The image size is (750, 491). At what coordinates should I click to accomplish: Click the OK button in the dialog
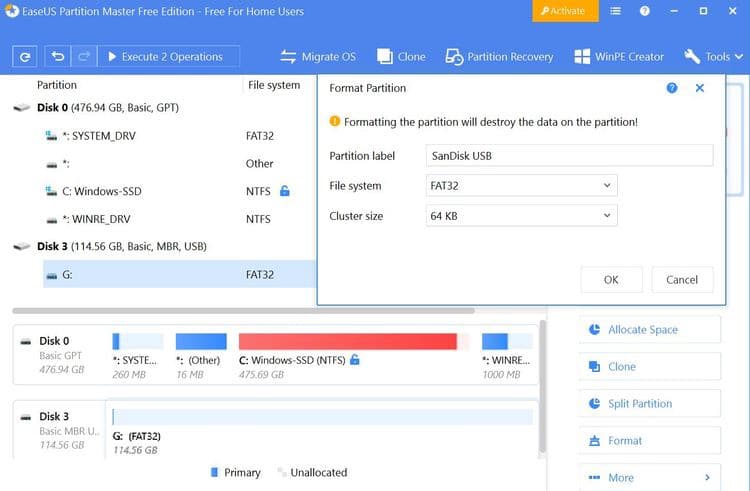click(611, 280)
